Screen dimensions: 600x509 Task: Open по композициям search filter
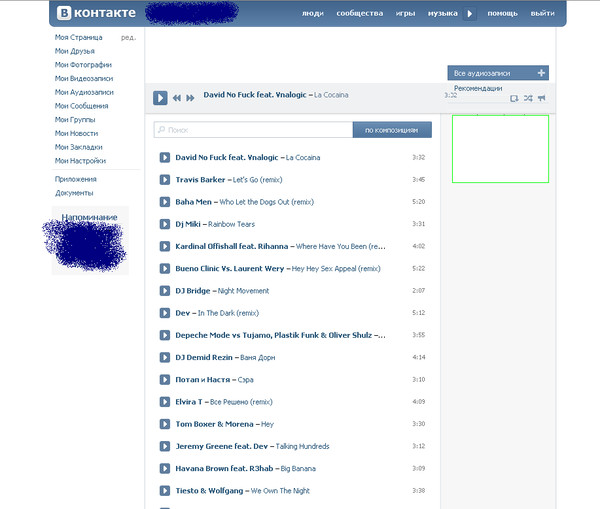coord(392,130)
